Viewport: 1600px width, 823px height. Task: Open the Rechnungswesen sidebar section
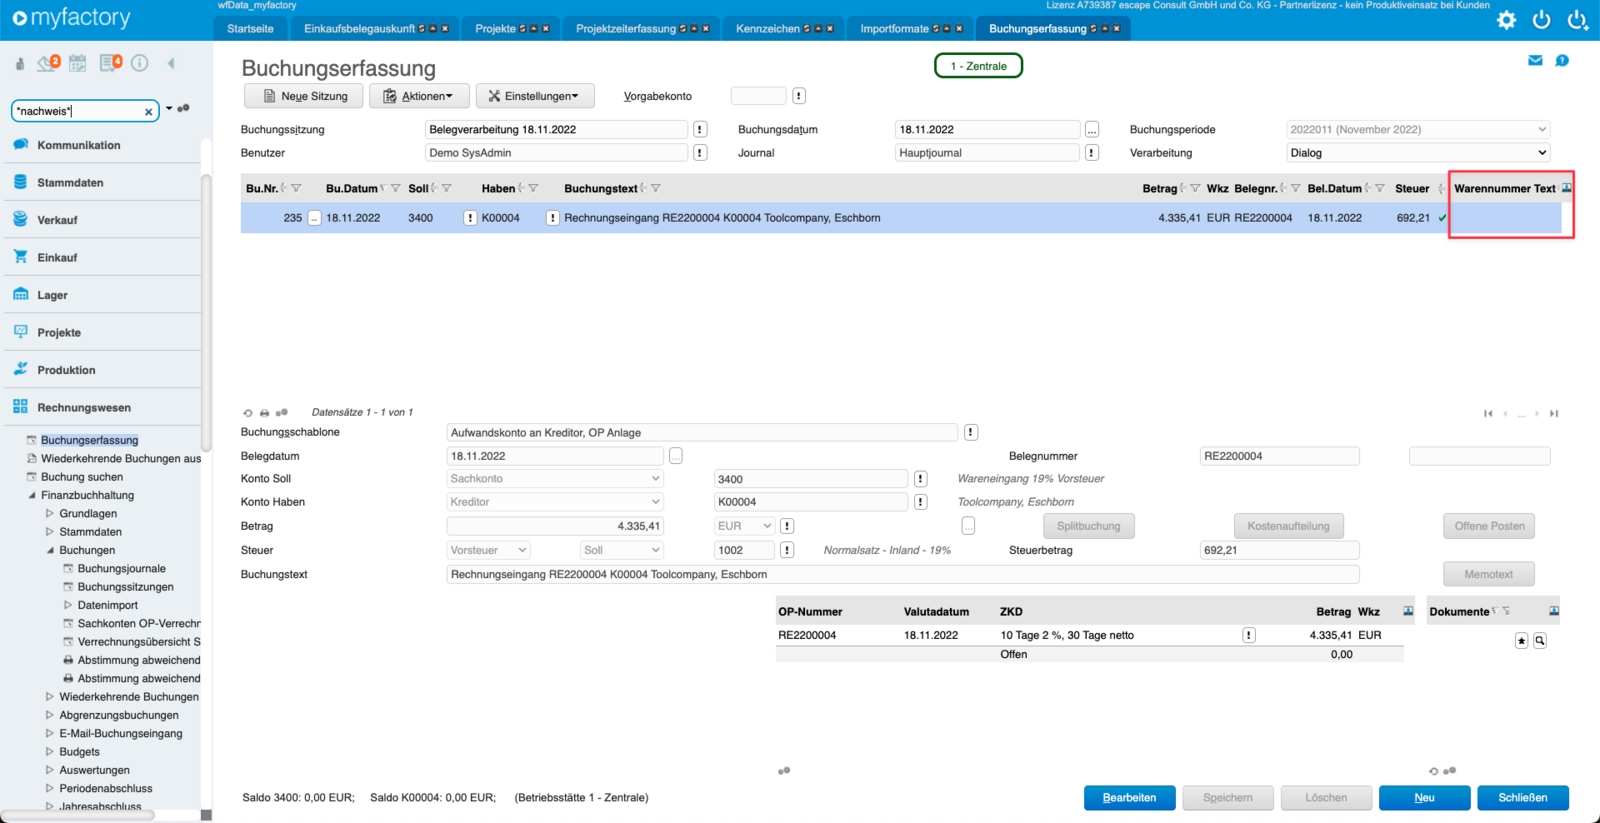coord(84,408)
